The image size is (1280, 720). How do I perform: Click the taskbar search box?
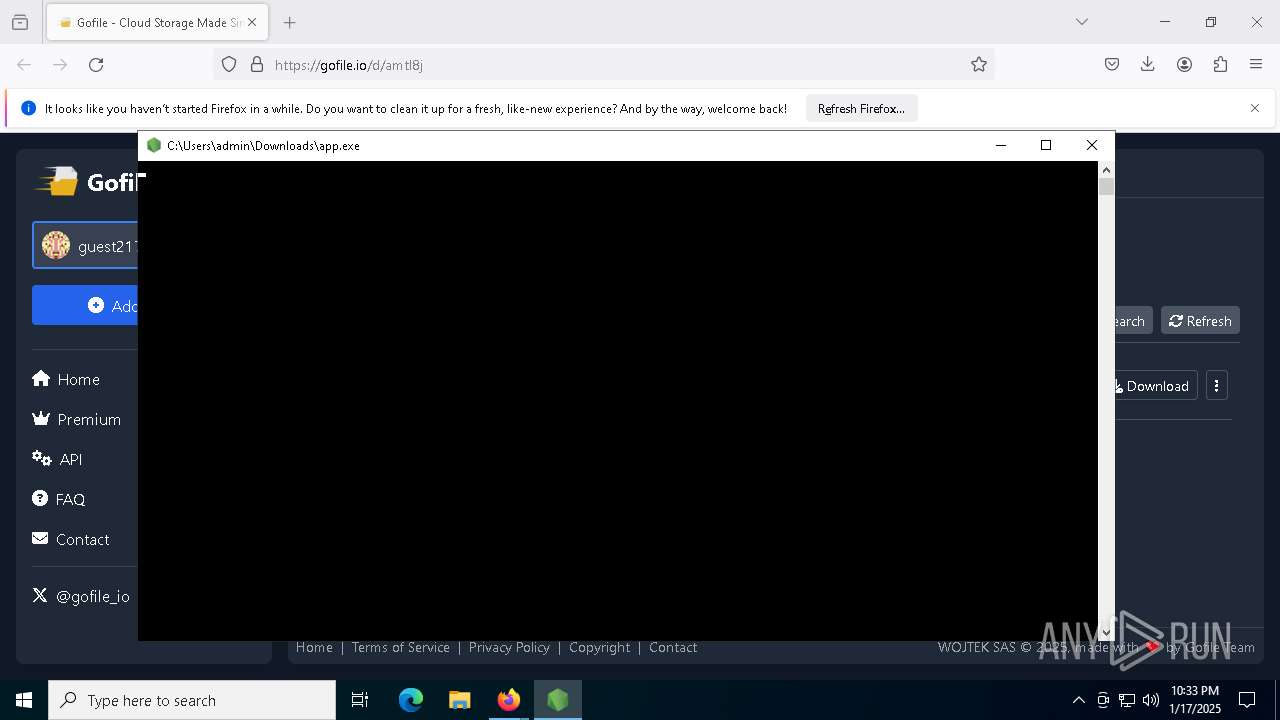click(x=192, y=700)
